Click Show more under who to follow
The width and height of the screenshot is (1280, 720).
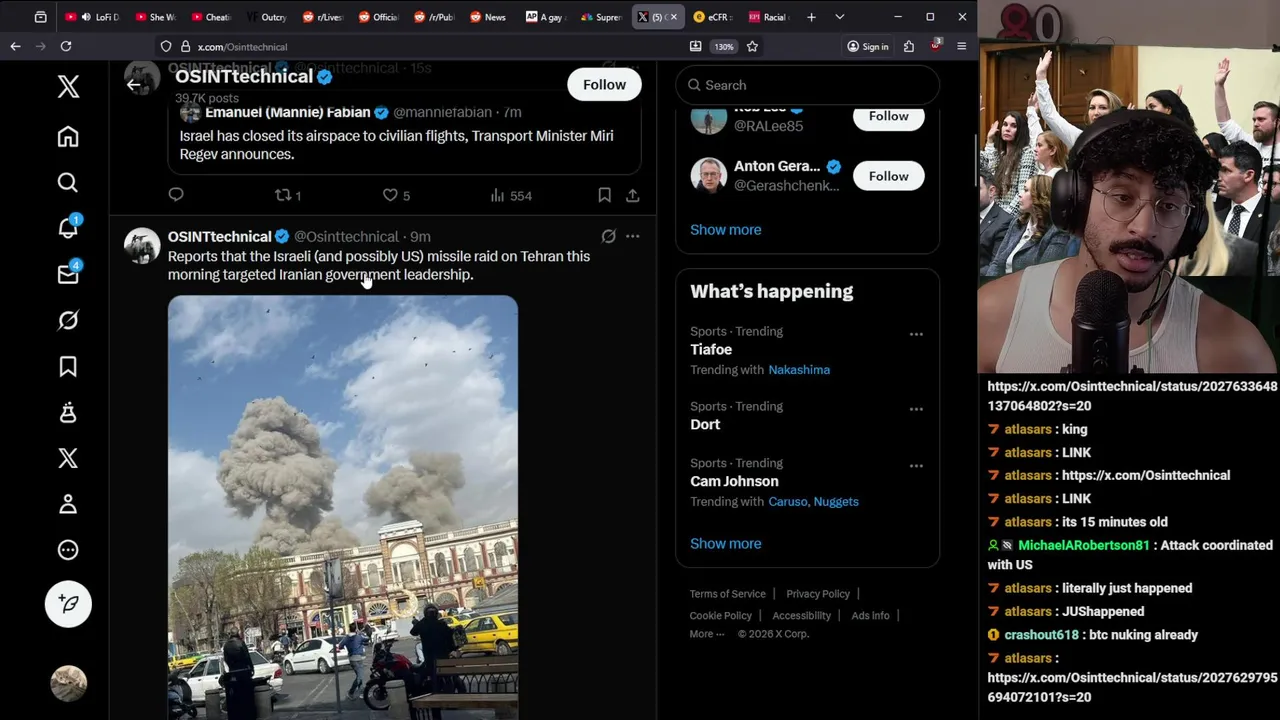tap(725, 229)
